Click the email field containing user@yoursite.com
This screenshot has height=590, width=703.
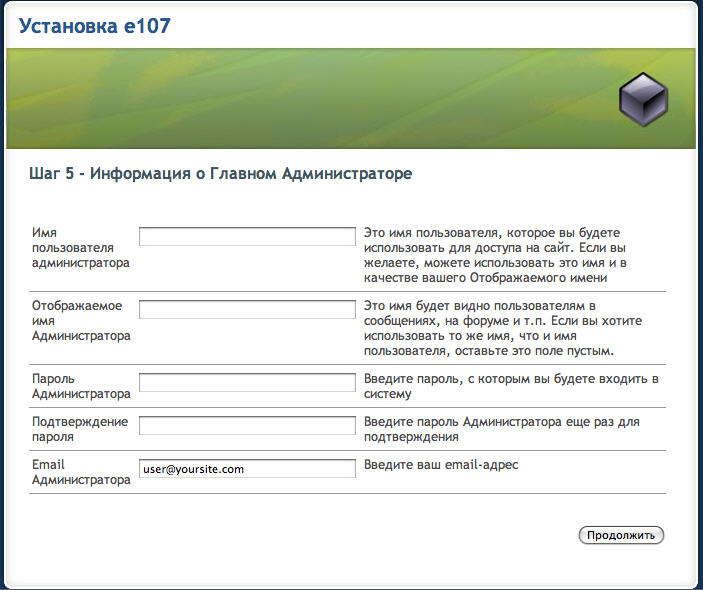point(247,469)
